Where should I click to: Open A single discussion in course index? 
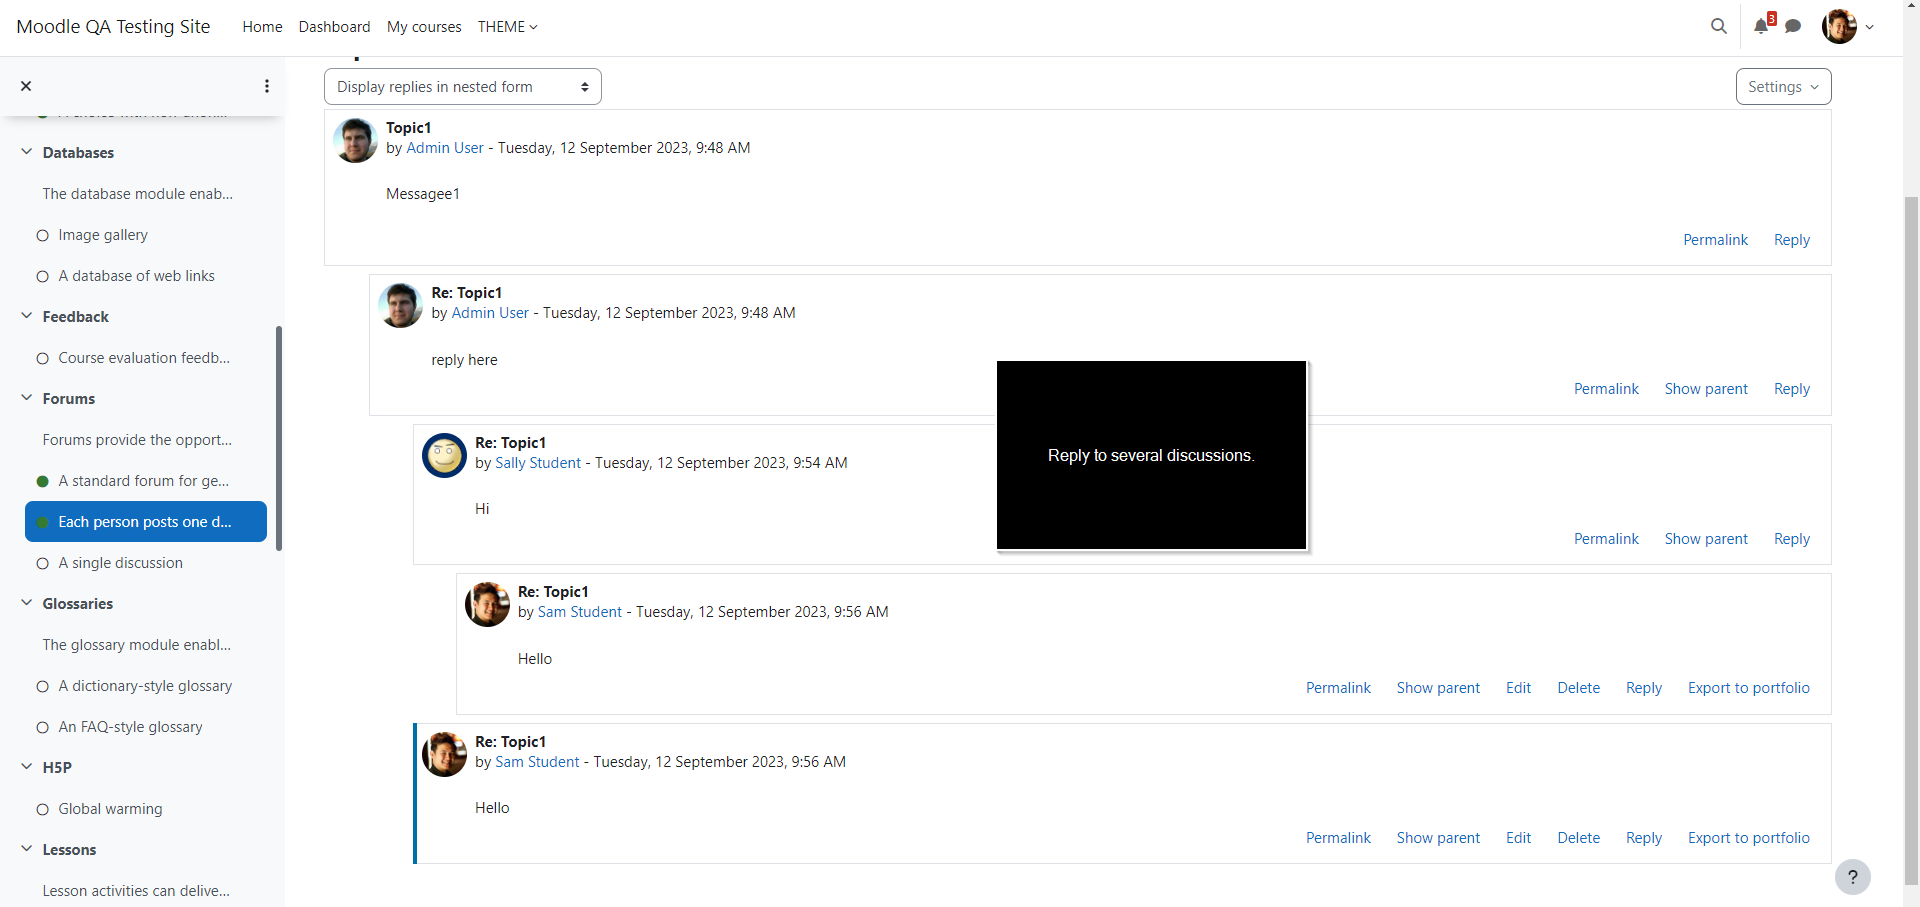pos(120,563)
